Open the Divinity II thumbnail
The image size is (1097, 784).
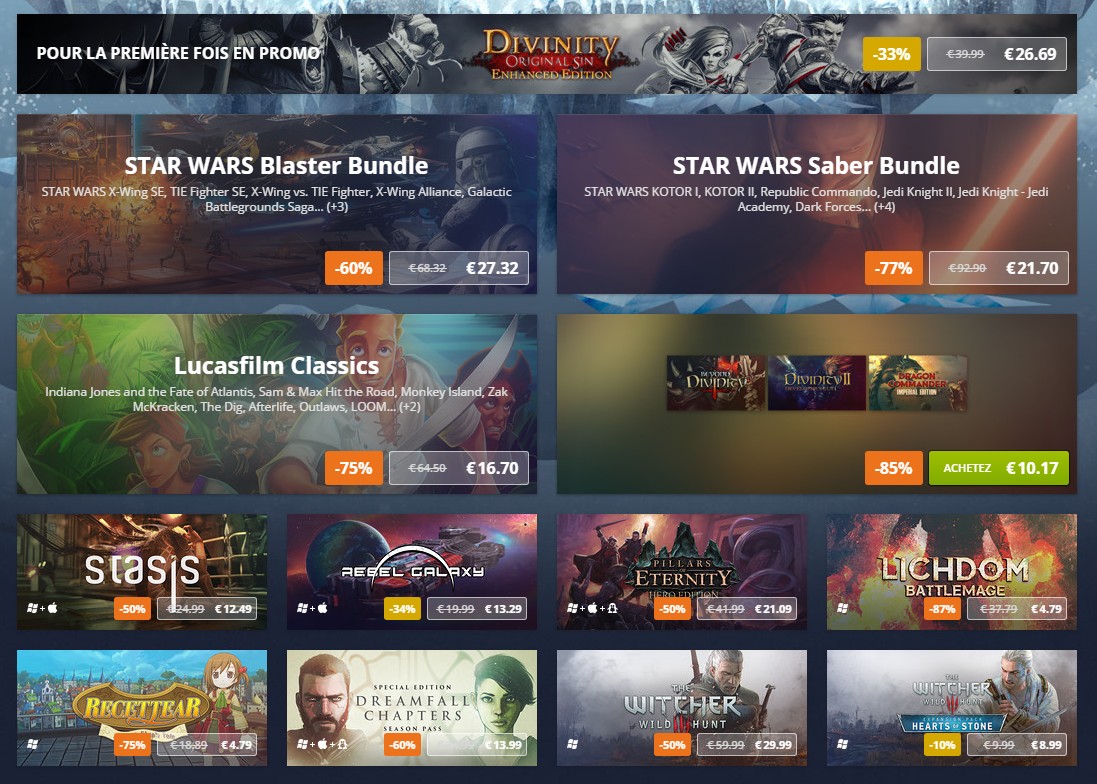(x=816, y=383)
